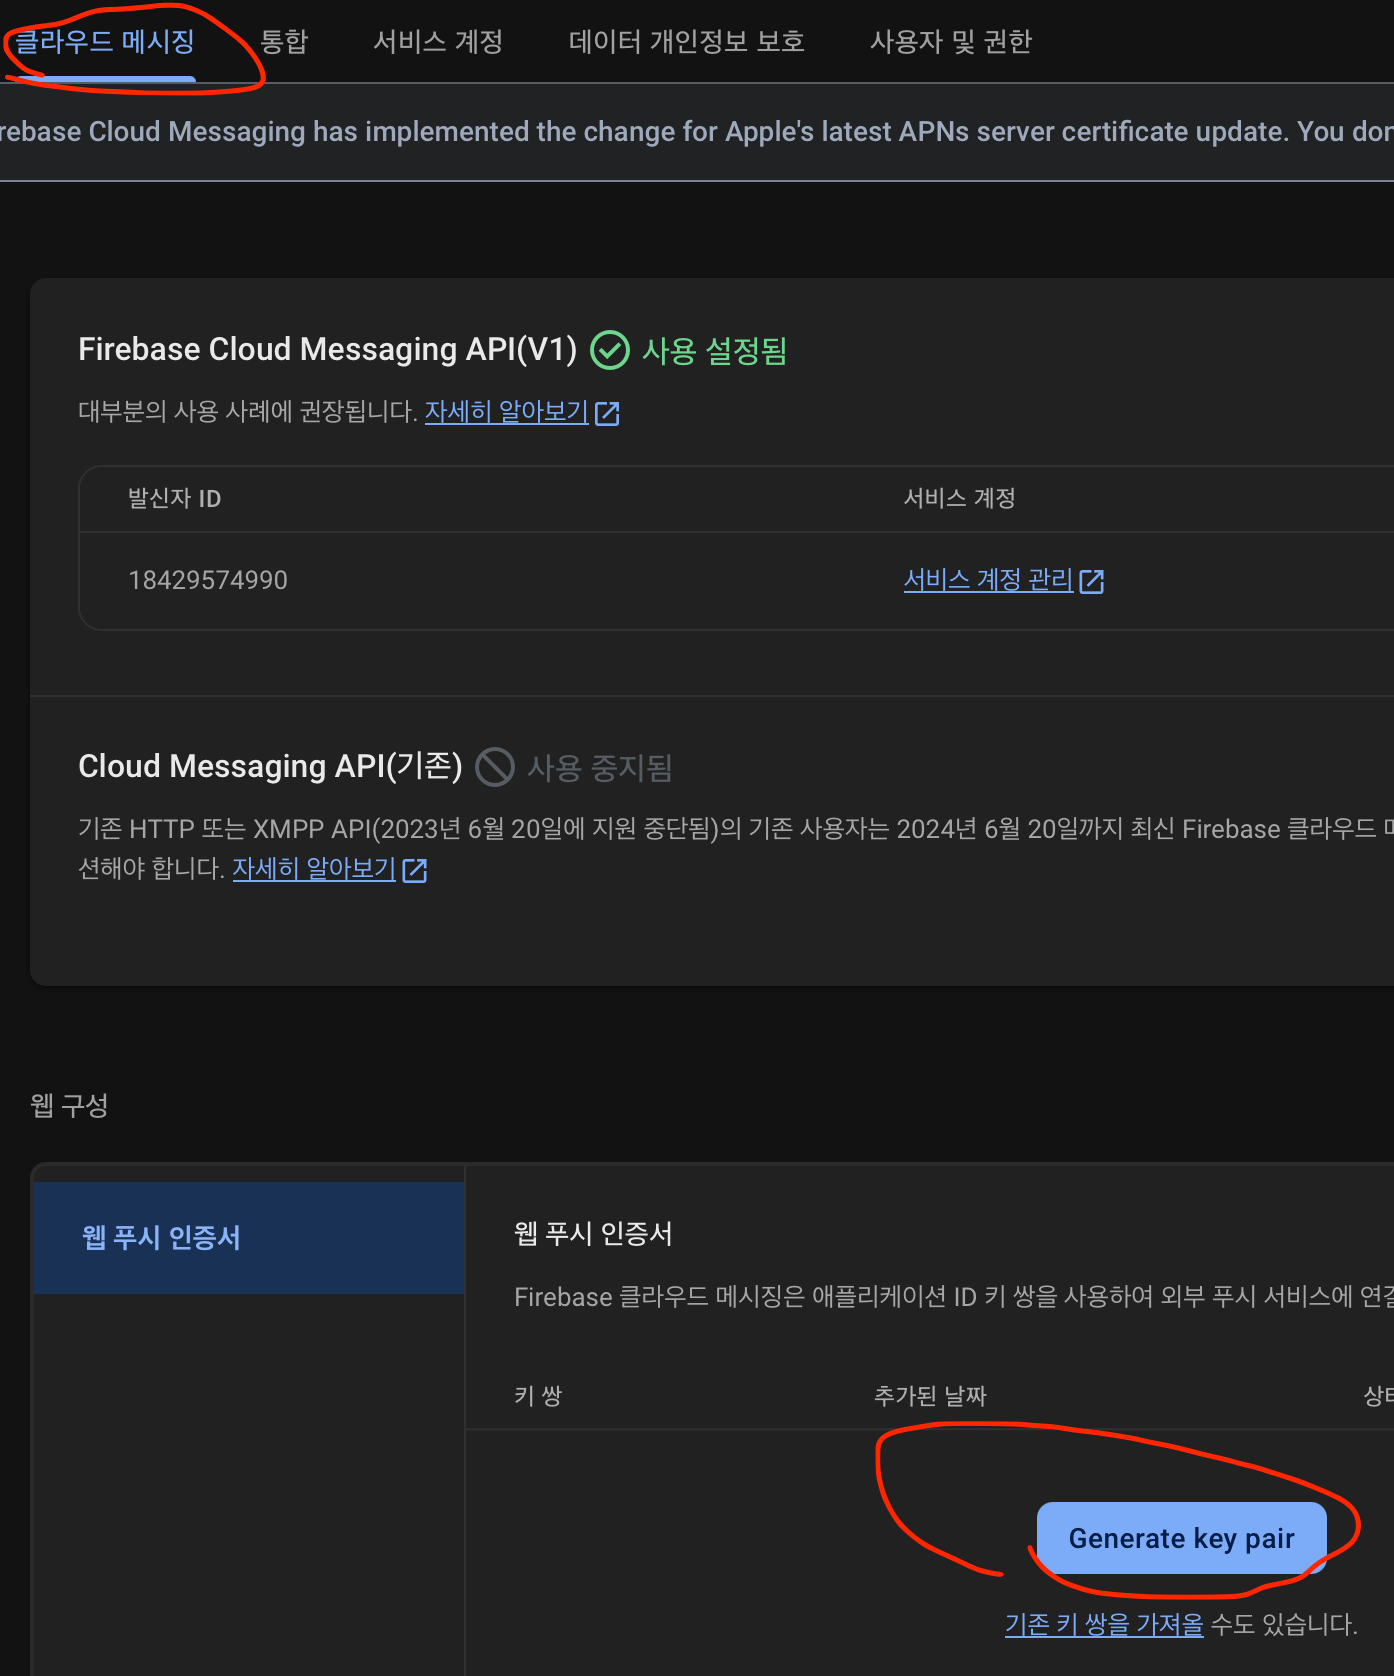Open the 서비스 계정 tab
Viewport: 1394px width, 1676px height.
click(438, 42)
